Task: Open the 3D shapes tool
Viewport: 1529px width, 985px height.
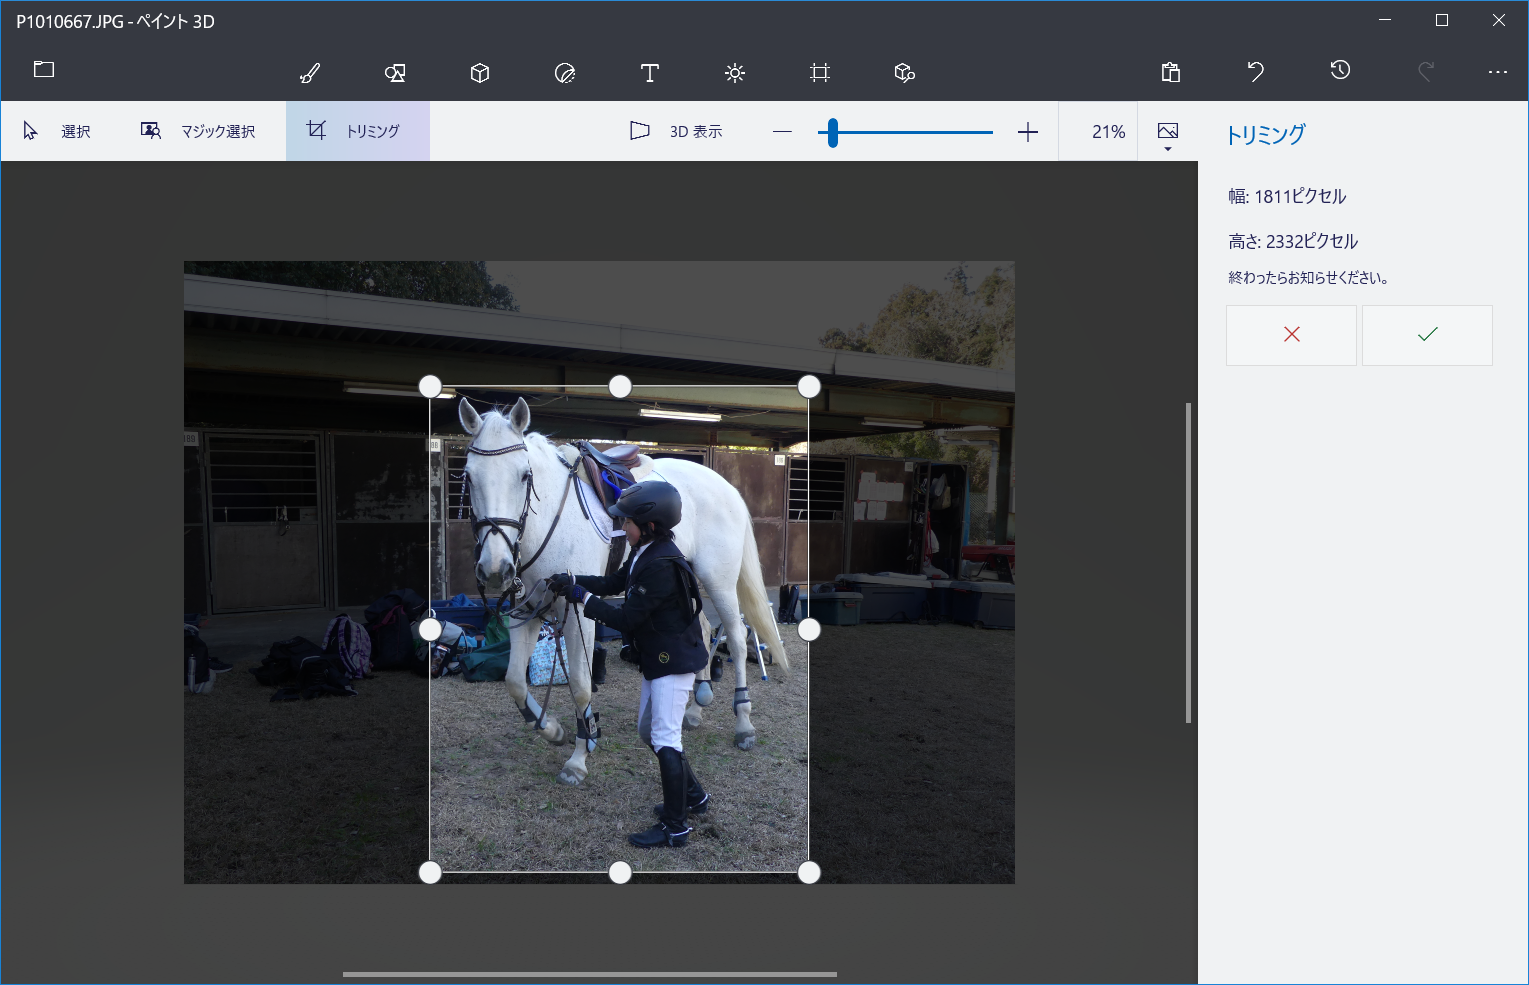Action: click(480, 73)
